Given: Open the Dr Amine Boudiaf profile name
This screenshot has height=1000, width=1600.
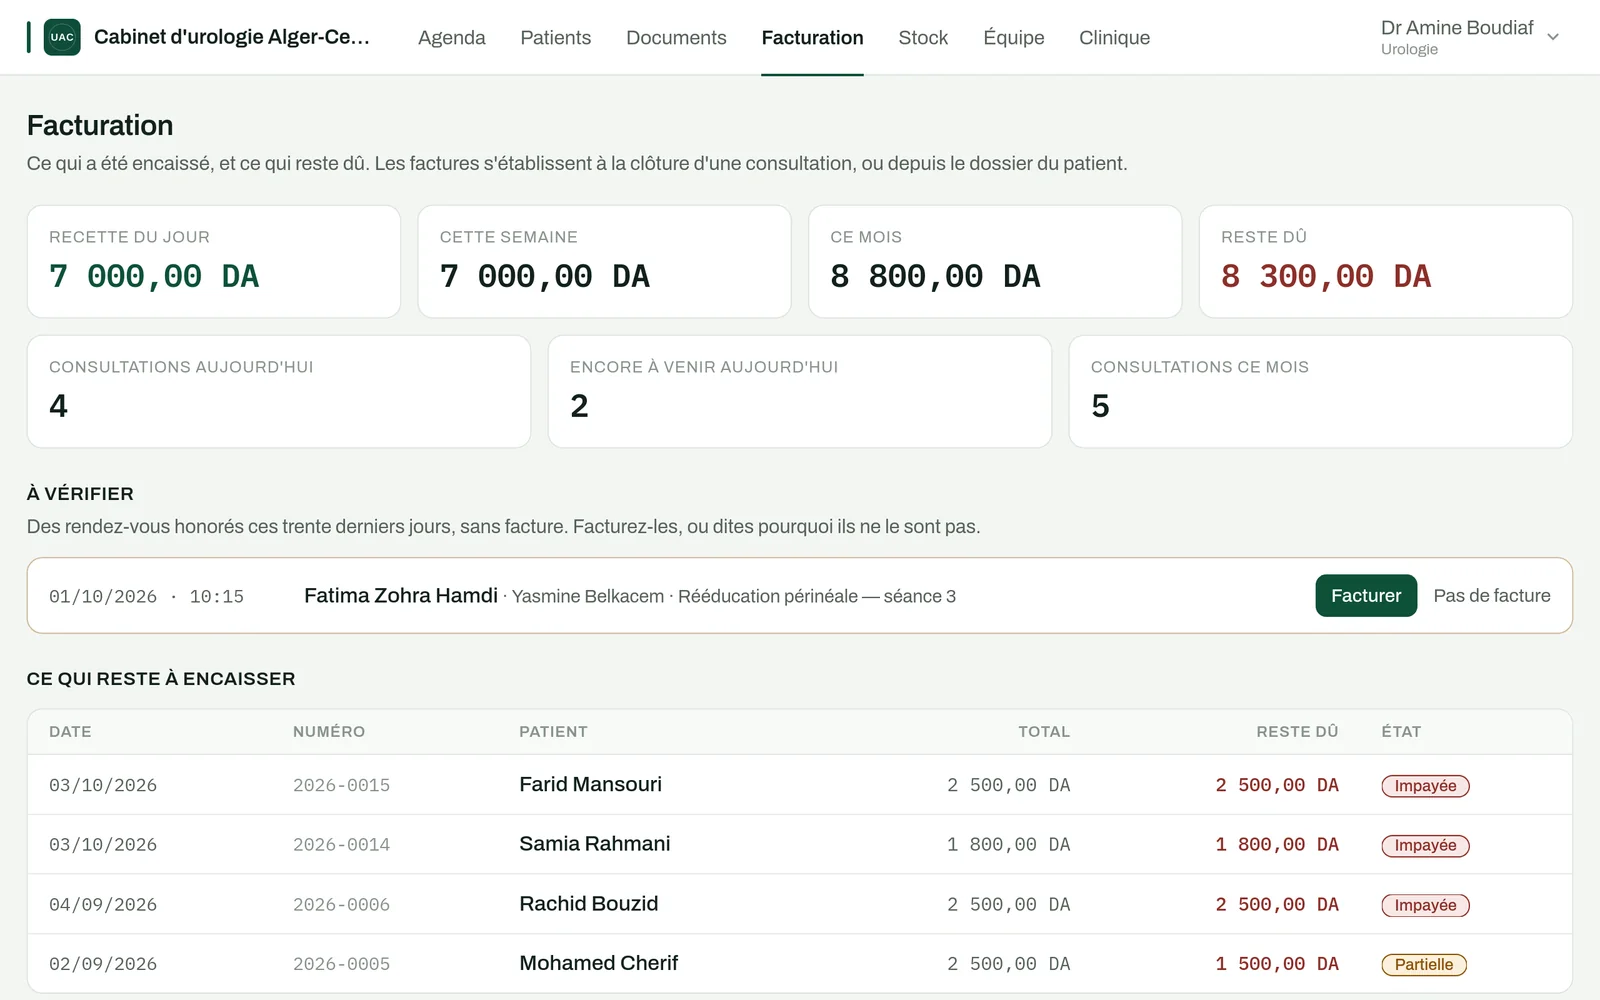Looking at the screenshot, I should (1457, 28).
